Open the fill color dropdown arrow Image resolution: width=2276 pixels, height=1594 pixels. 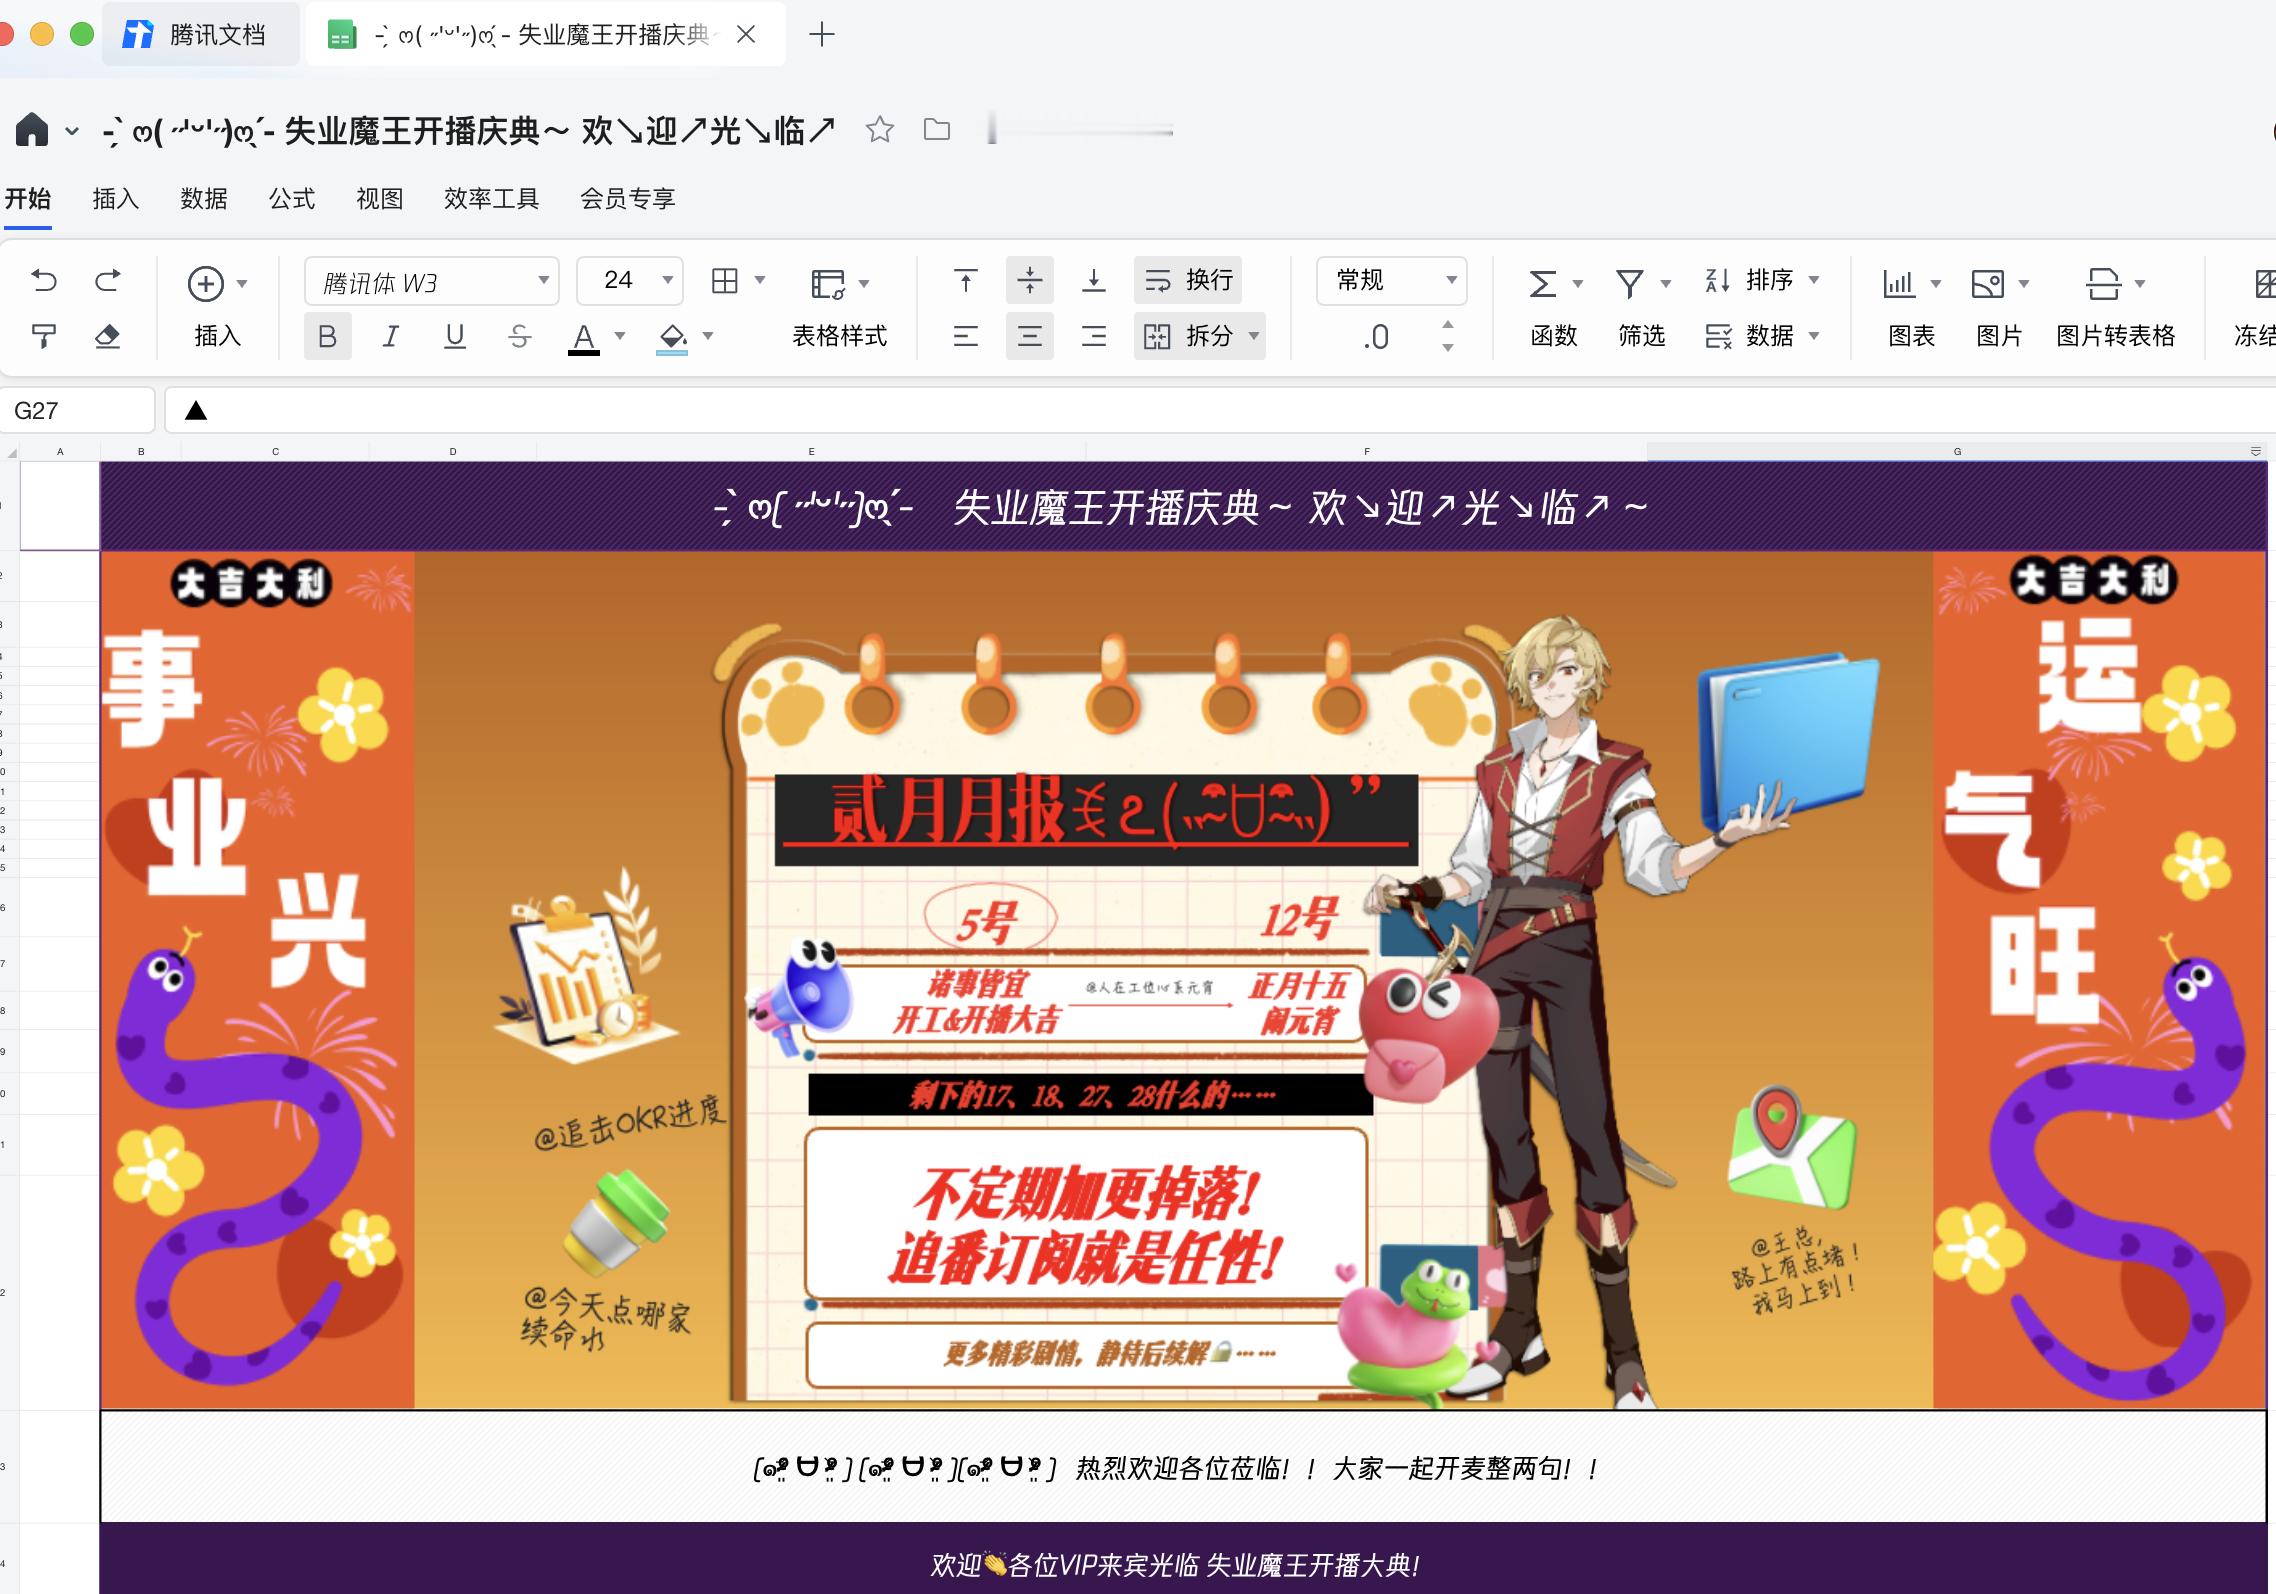tap(708, 336)
